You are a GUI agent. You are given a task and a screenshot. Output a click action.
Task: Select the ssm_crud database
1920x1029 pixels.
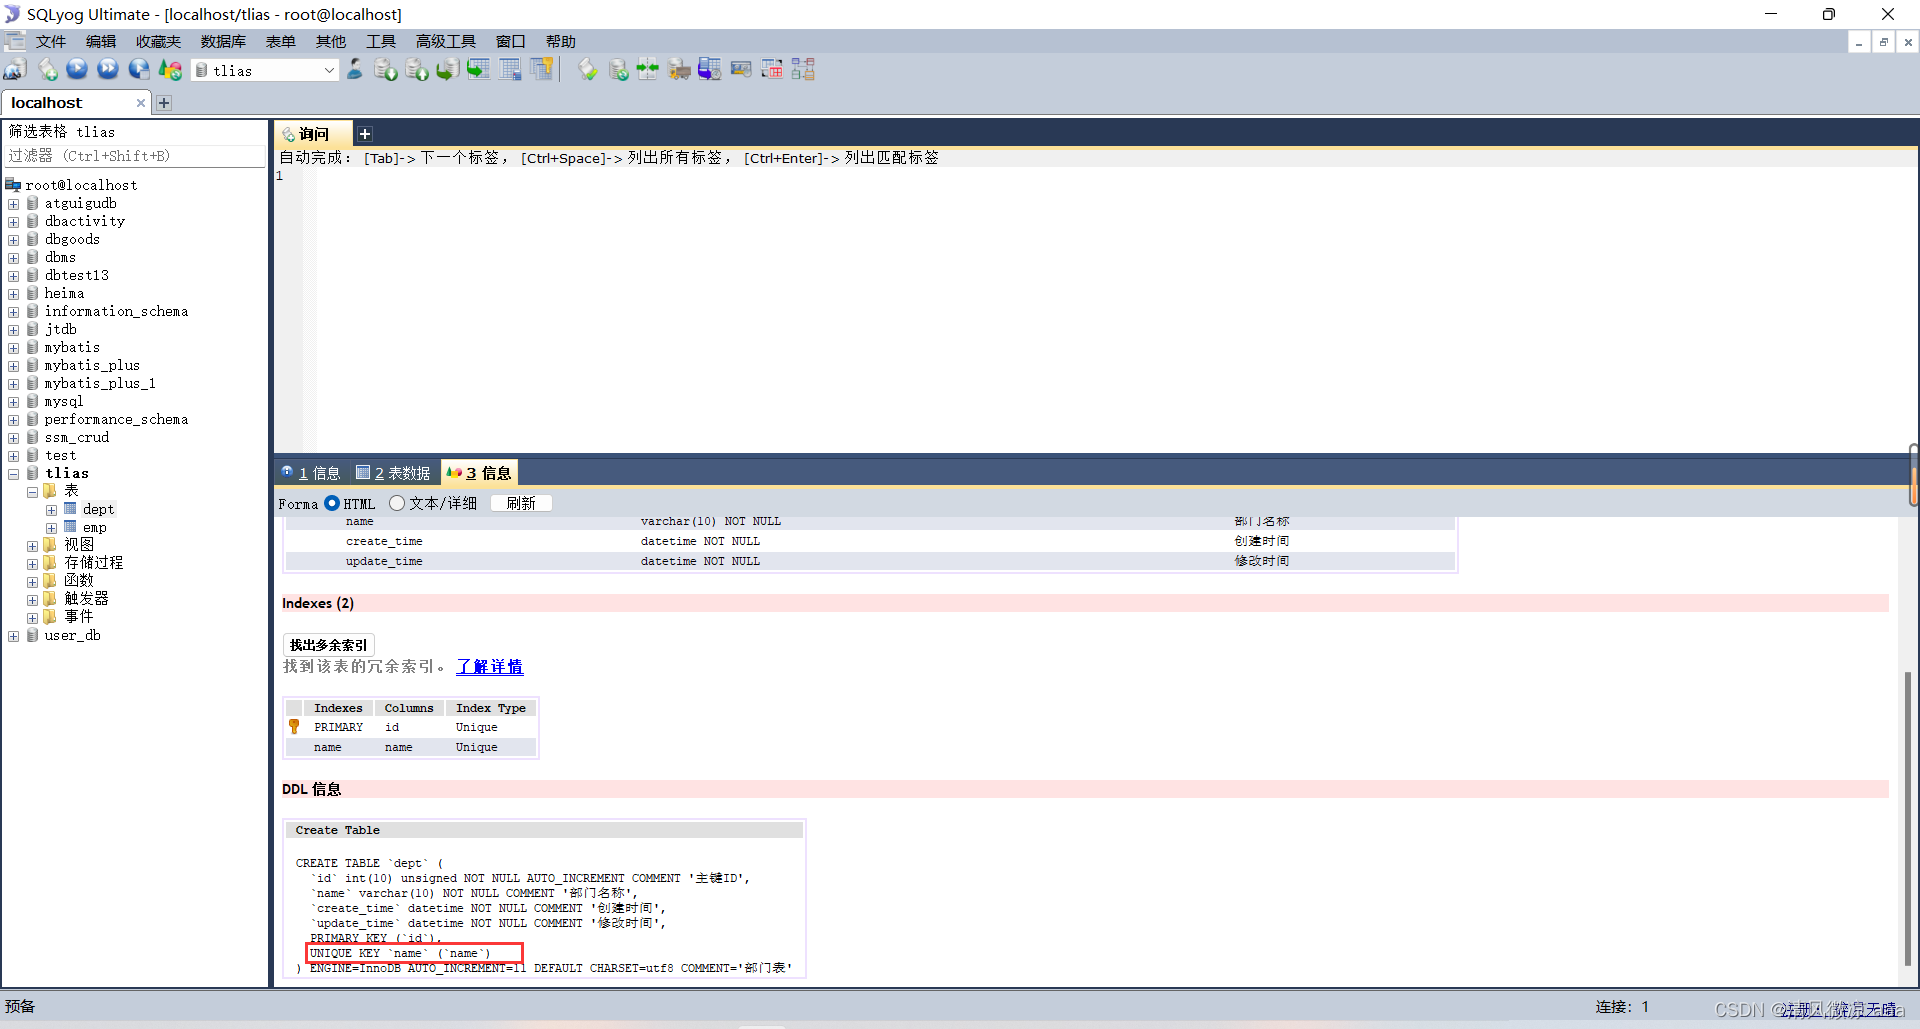point(77,437)
